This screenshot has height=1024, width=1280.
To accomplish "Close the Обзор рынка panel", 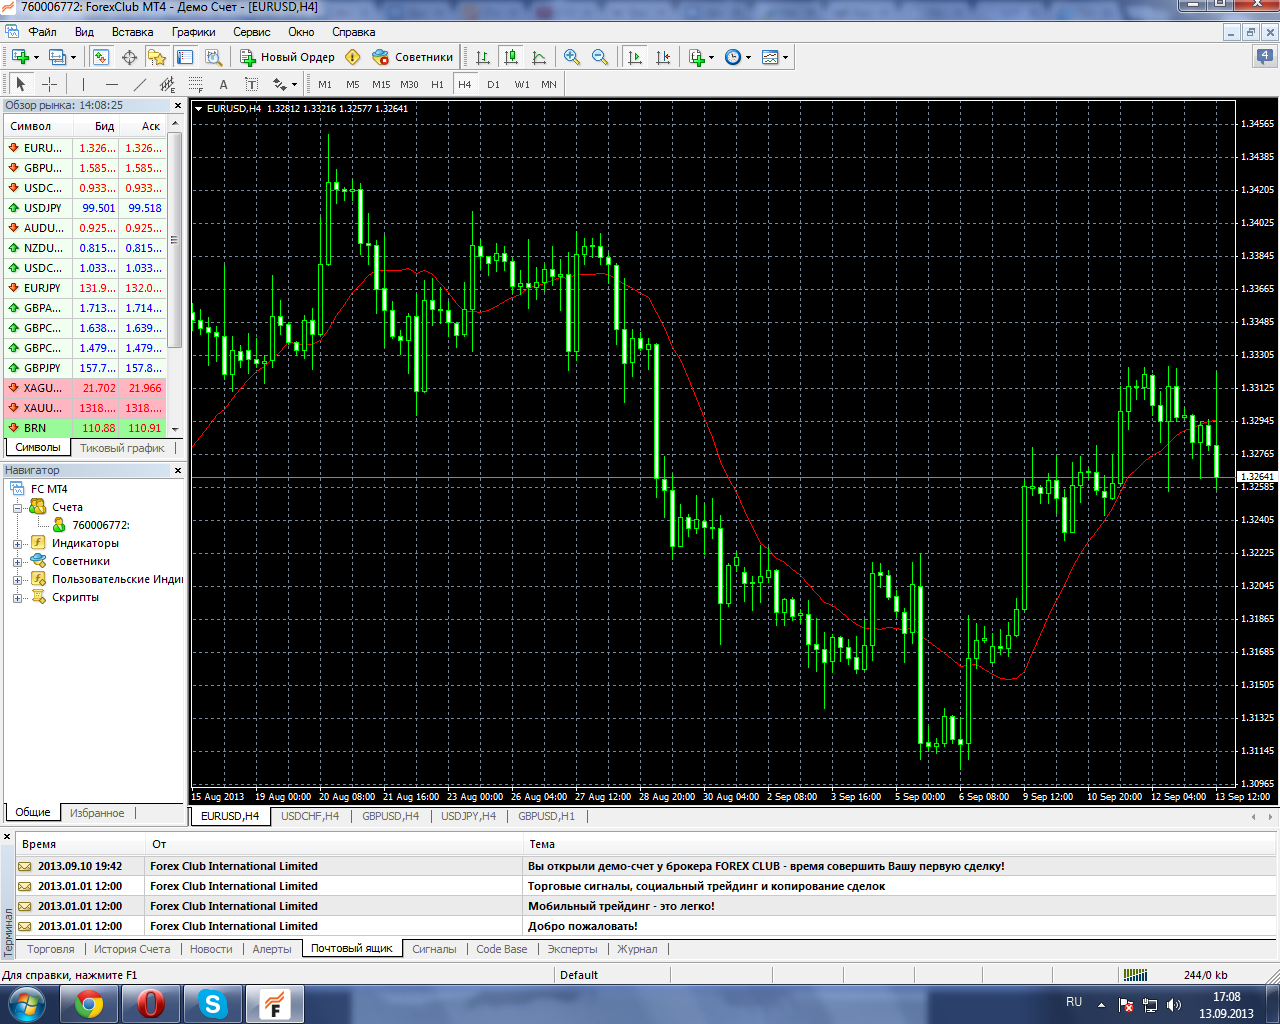I will (178, 105).
